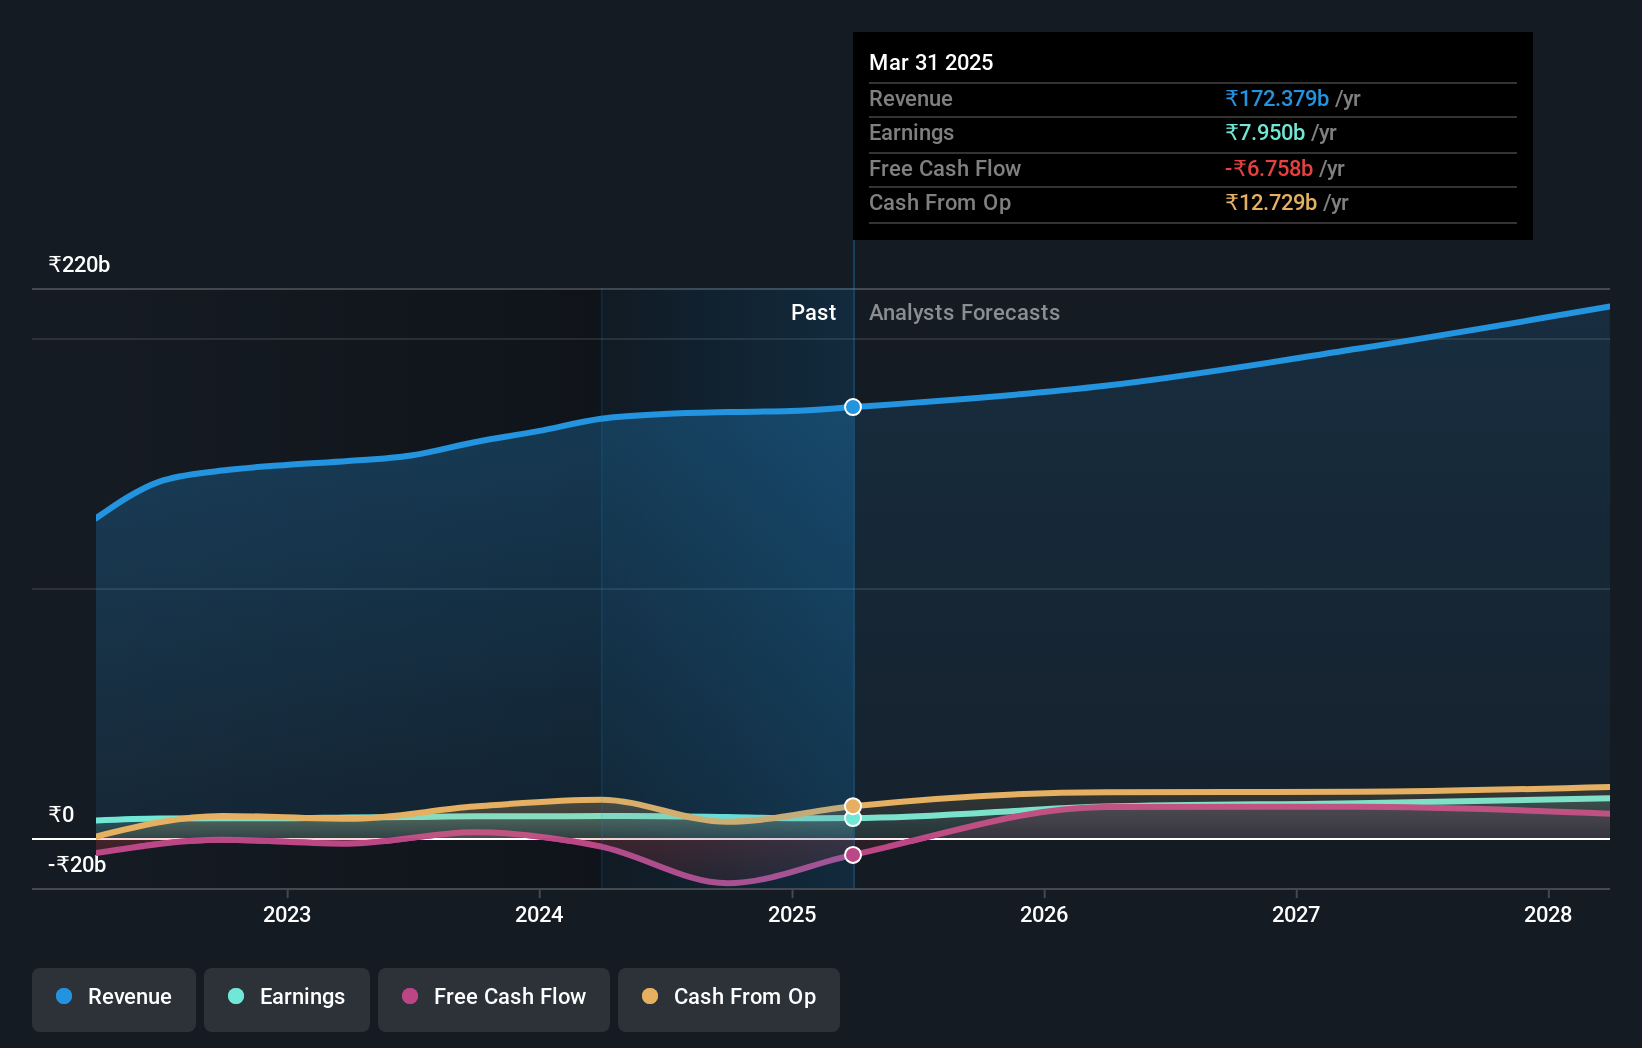Image resolution: width=1642 pixels, height=1048 pixels.
Task: Click the ₹220b y-axis label
Action: 79,264
